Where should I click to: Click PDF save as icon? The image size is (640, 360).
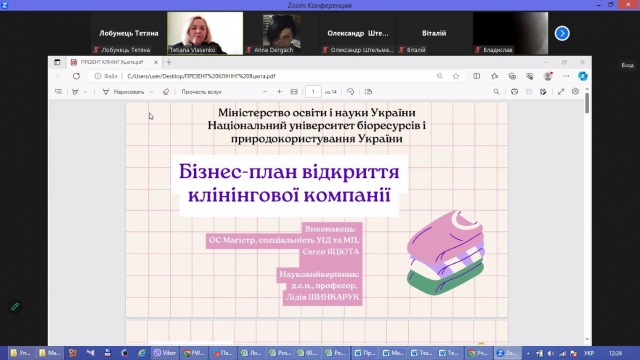pos(543,92)
